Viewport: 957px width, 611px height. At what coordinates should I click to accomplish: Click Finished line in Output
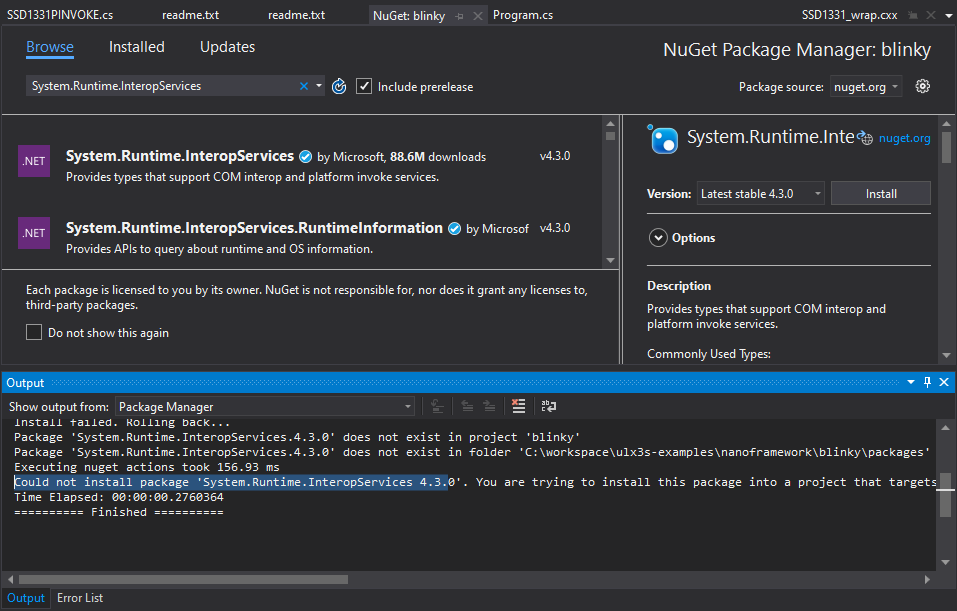point(119,512)
